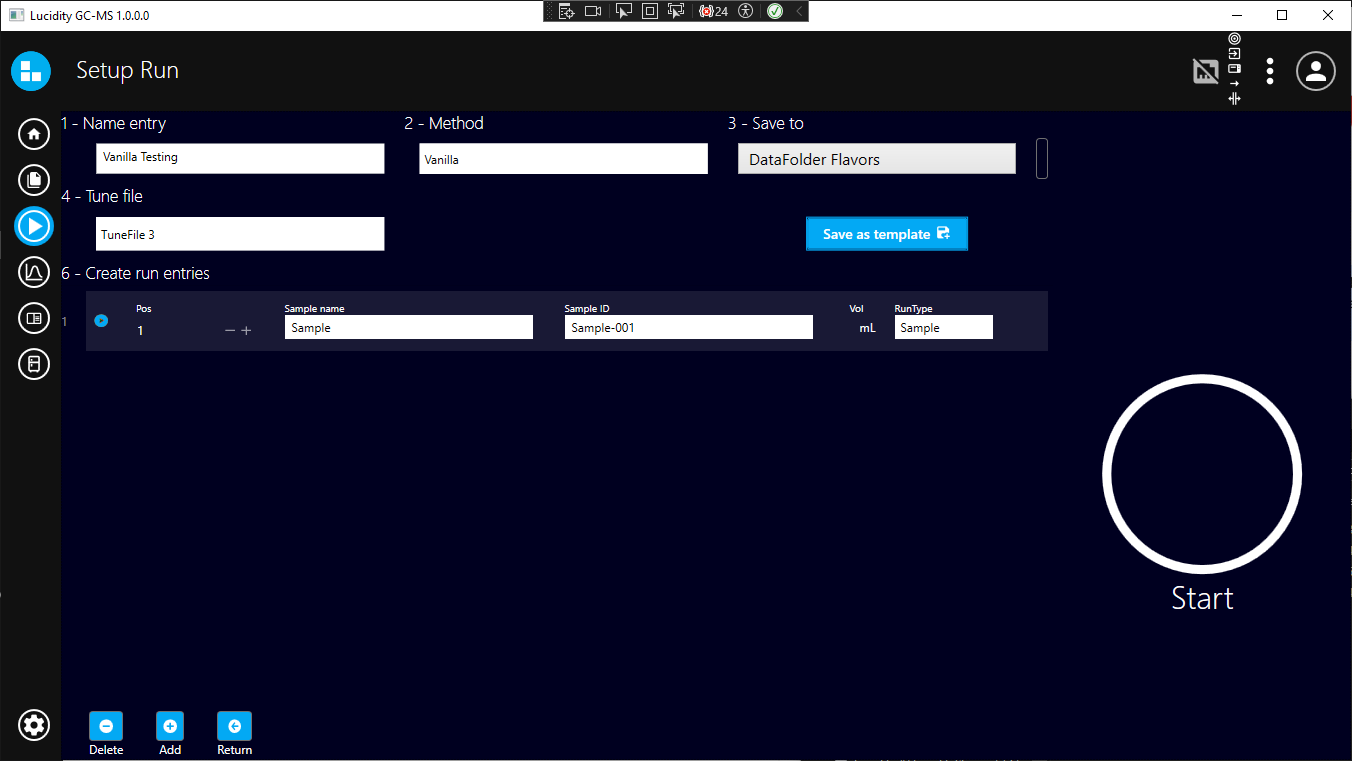Click the documents icon in sidebar
Screen dimensions: 1354x764
coord(34,180)
